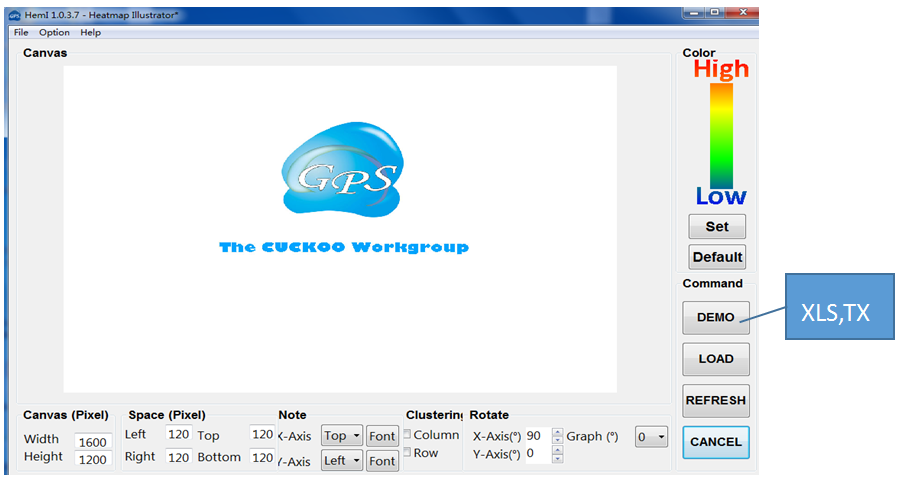Image resolution: width=900 pixels, height=479 pixels.
Task: Click the Right space input field
Action: point(179,457)
